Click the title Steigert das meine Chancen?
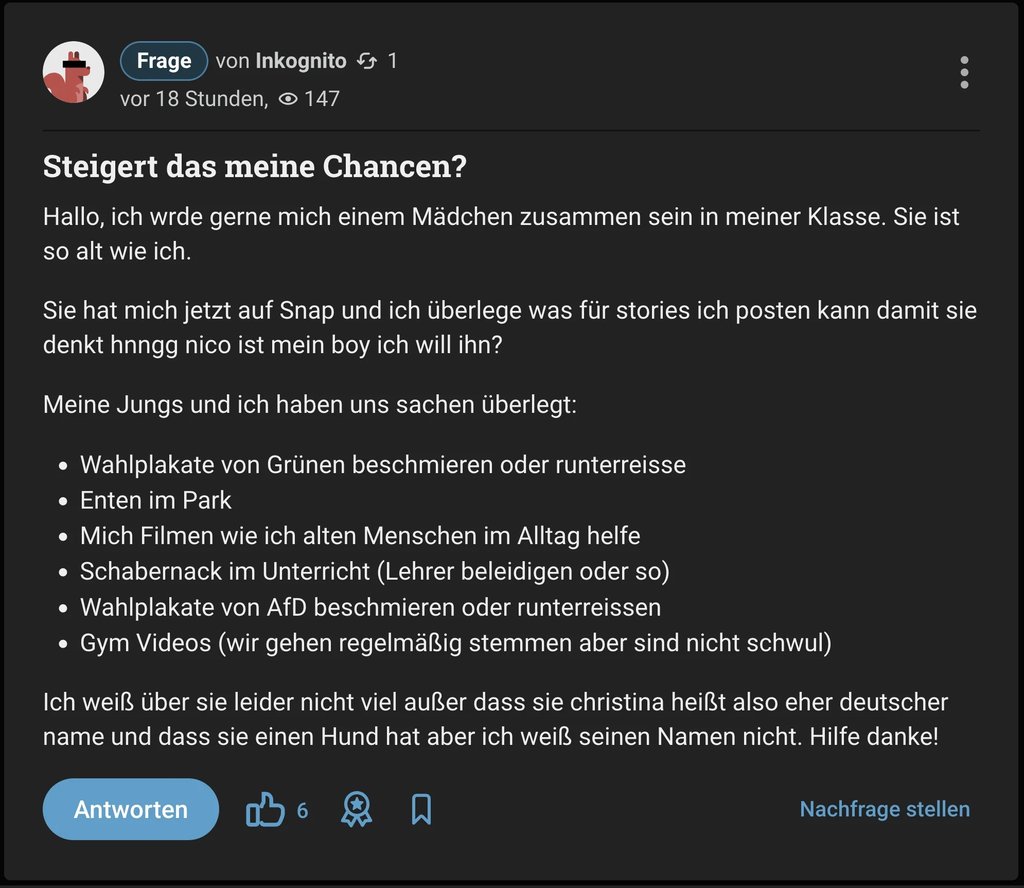 [255, 166]
